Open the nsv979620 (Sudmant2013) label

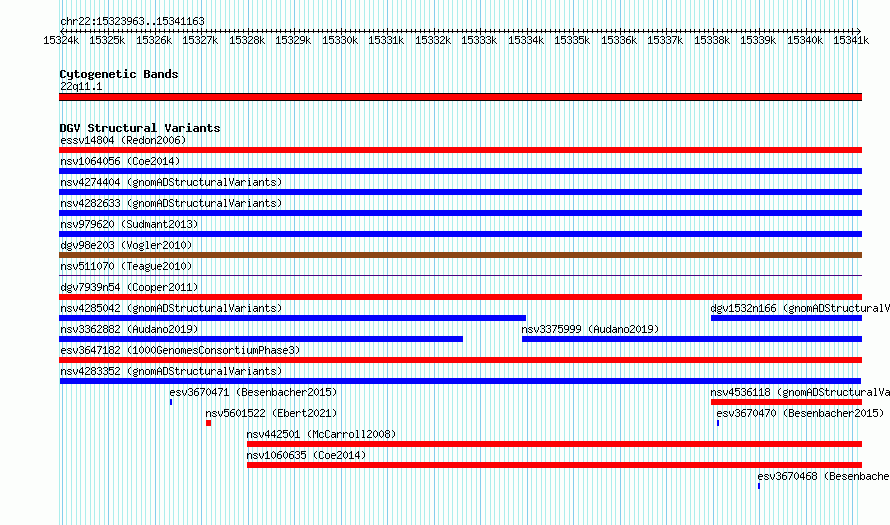129,224
